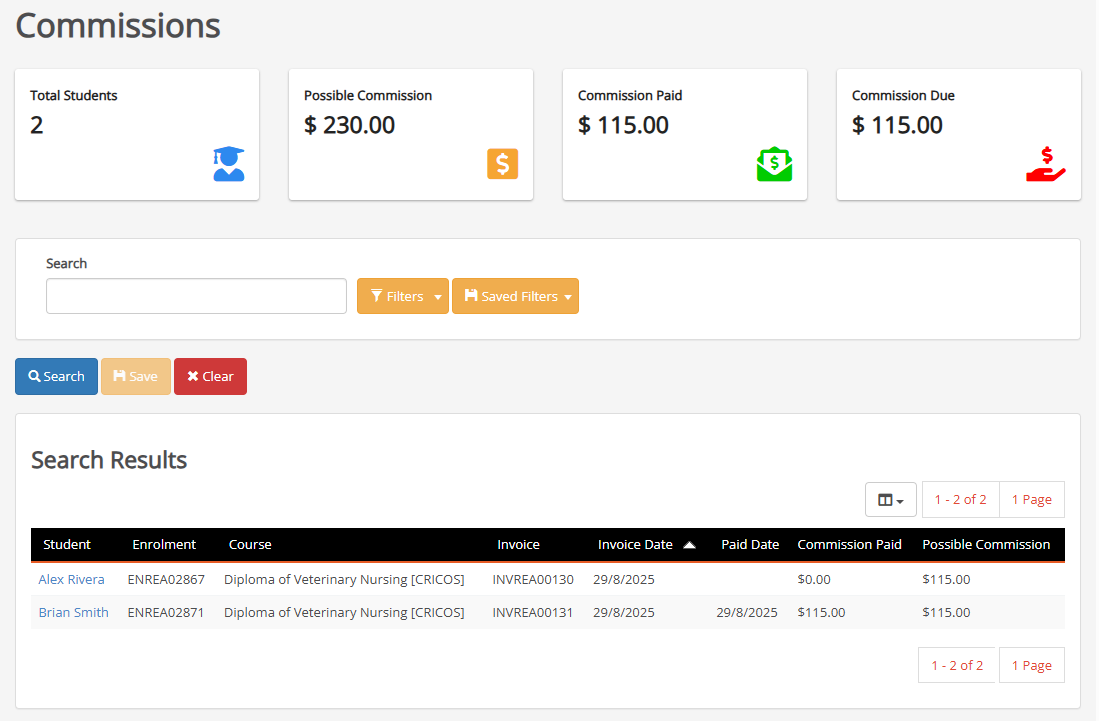
Task: Click the bottom '1 - 2 of 2' record count
Action: 957,666
